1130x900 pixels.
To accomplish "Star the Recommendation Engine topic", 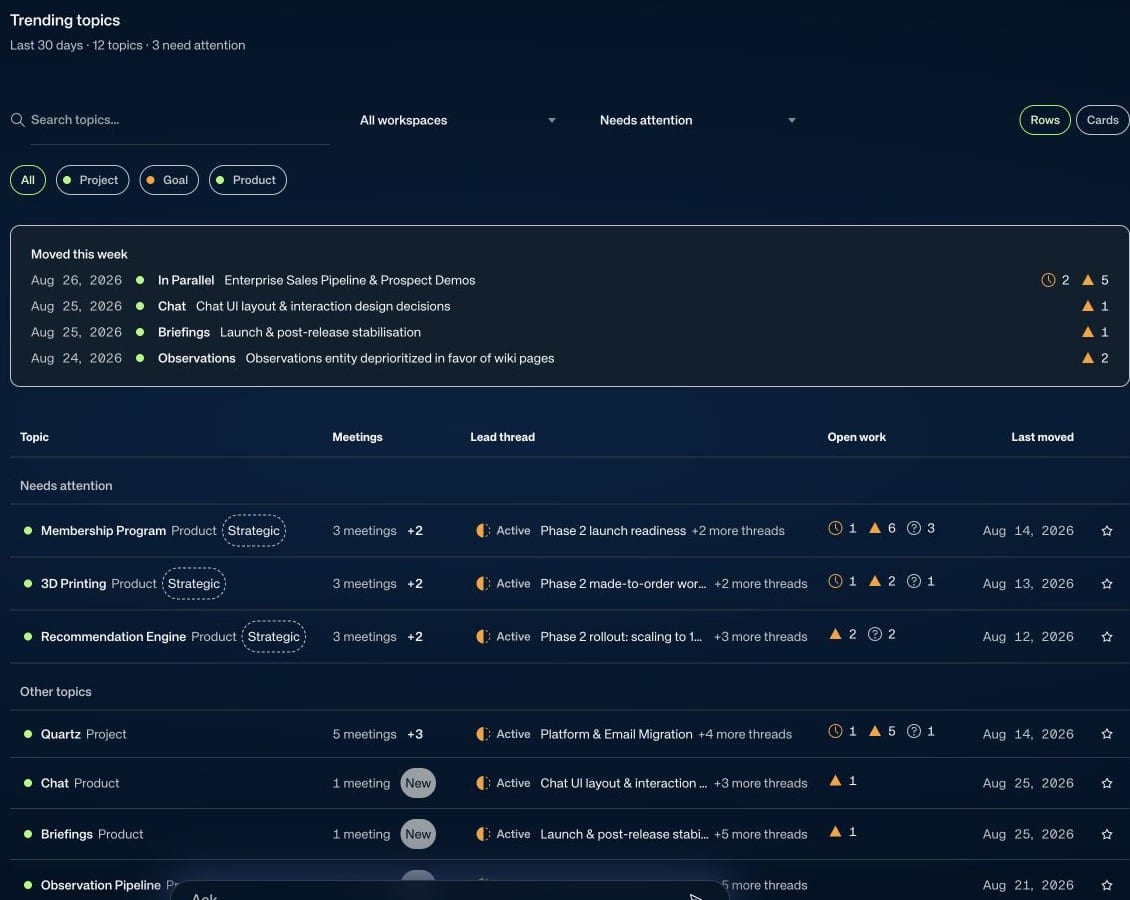I will point(1107,637).
